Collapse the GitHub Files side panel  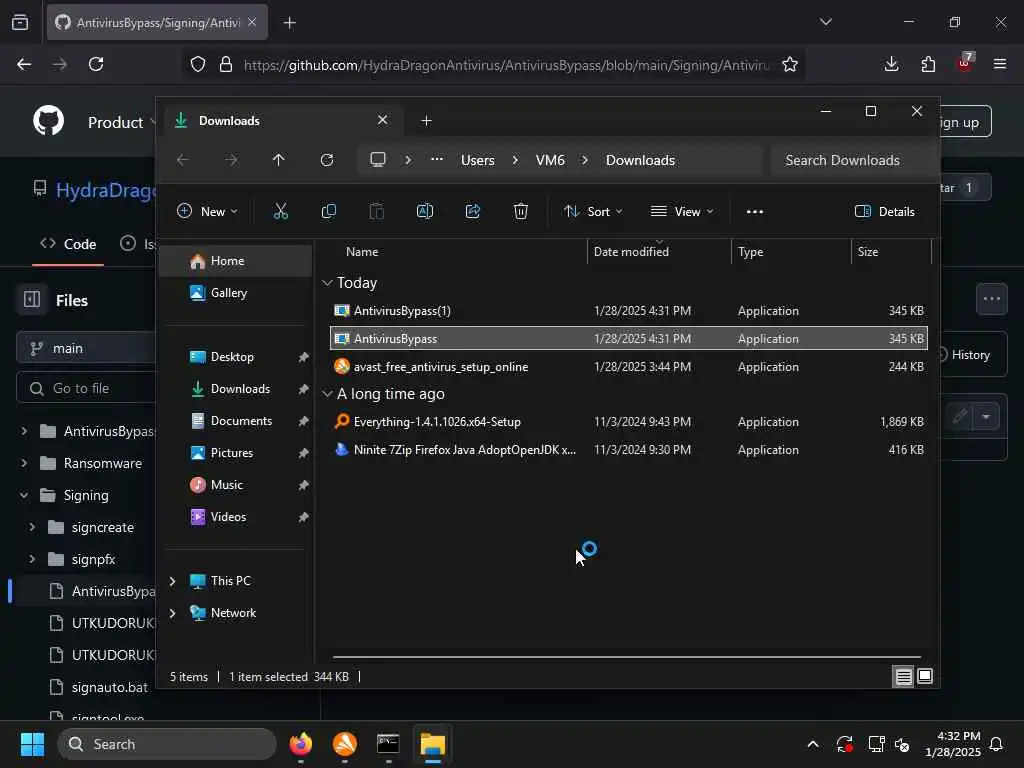[31, 300]
